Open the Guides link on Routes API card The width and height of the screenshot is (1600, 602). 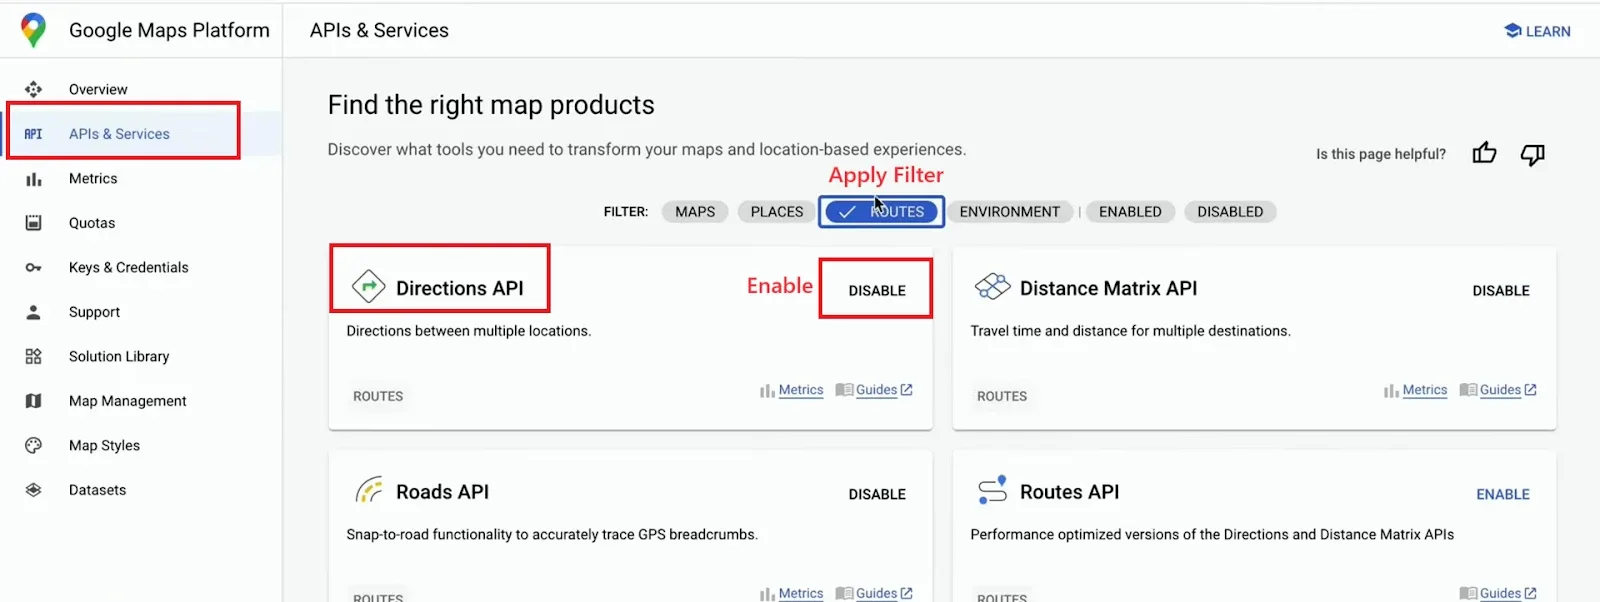pos(1500,593)
